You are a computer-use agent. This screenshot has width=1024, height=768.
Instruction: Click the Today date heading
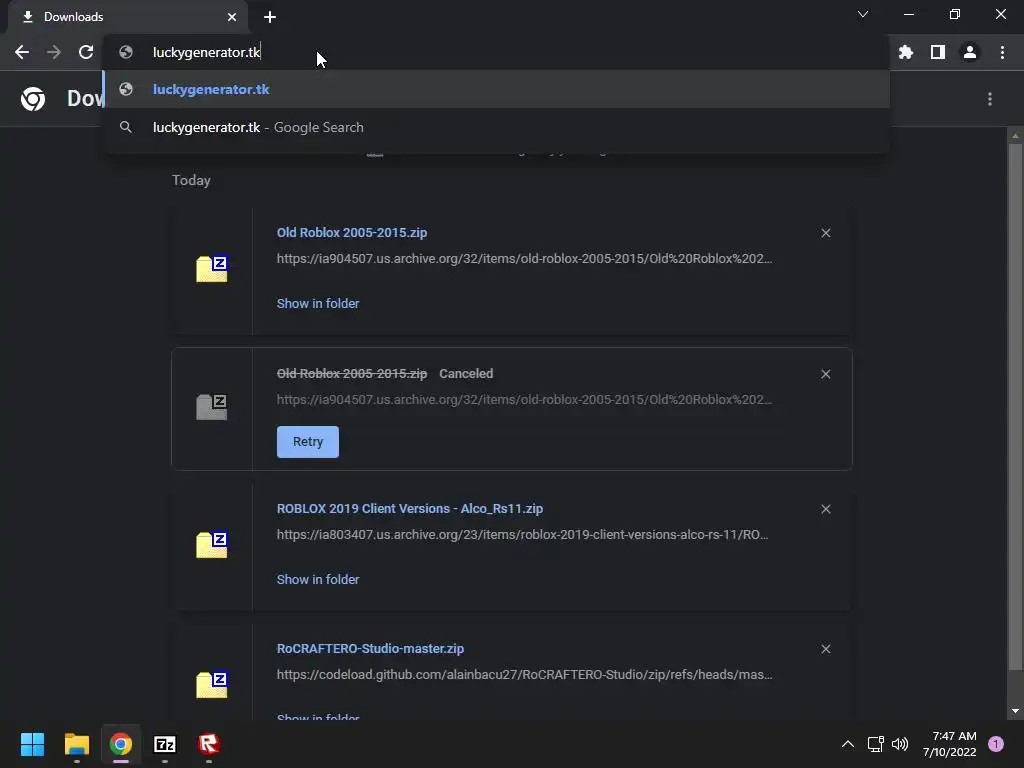click(191, 180)
